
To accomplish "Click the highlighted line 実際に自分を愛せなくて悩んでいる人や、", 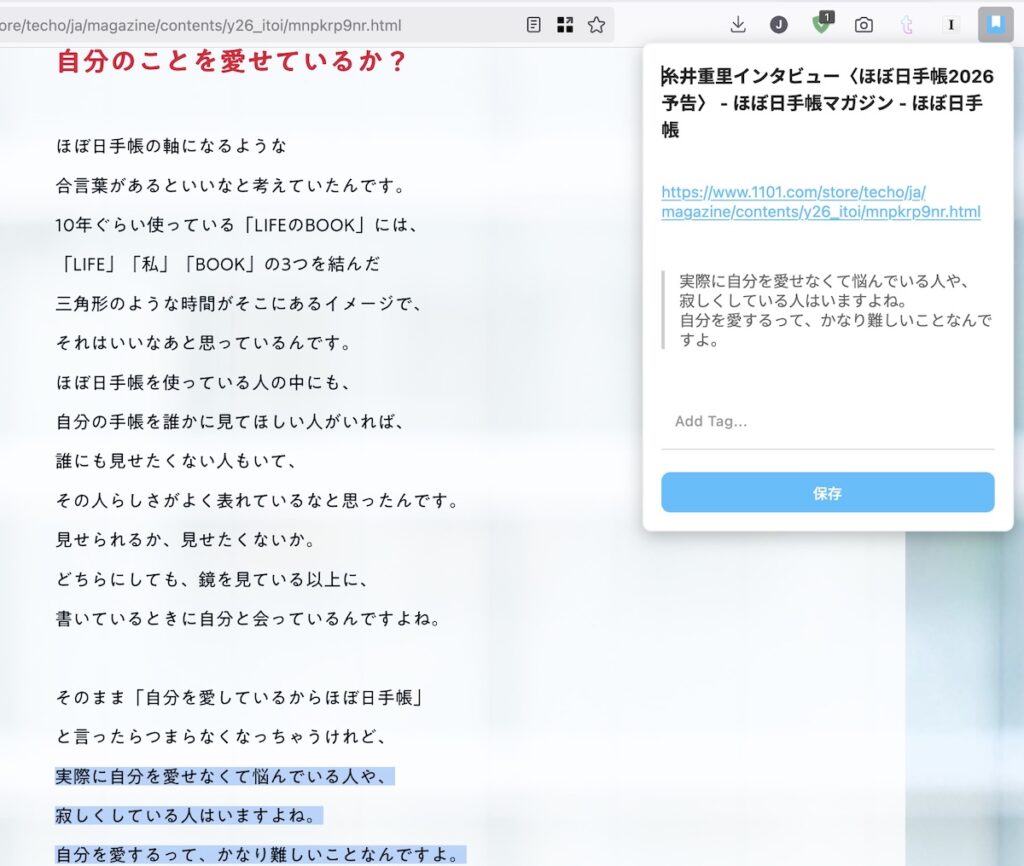I will (225, 776).
